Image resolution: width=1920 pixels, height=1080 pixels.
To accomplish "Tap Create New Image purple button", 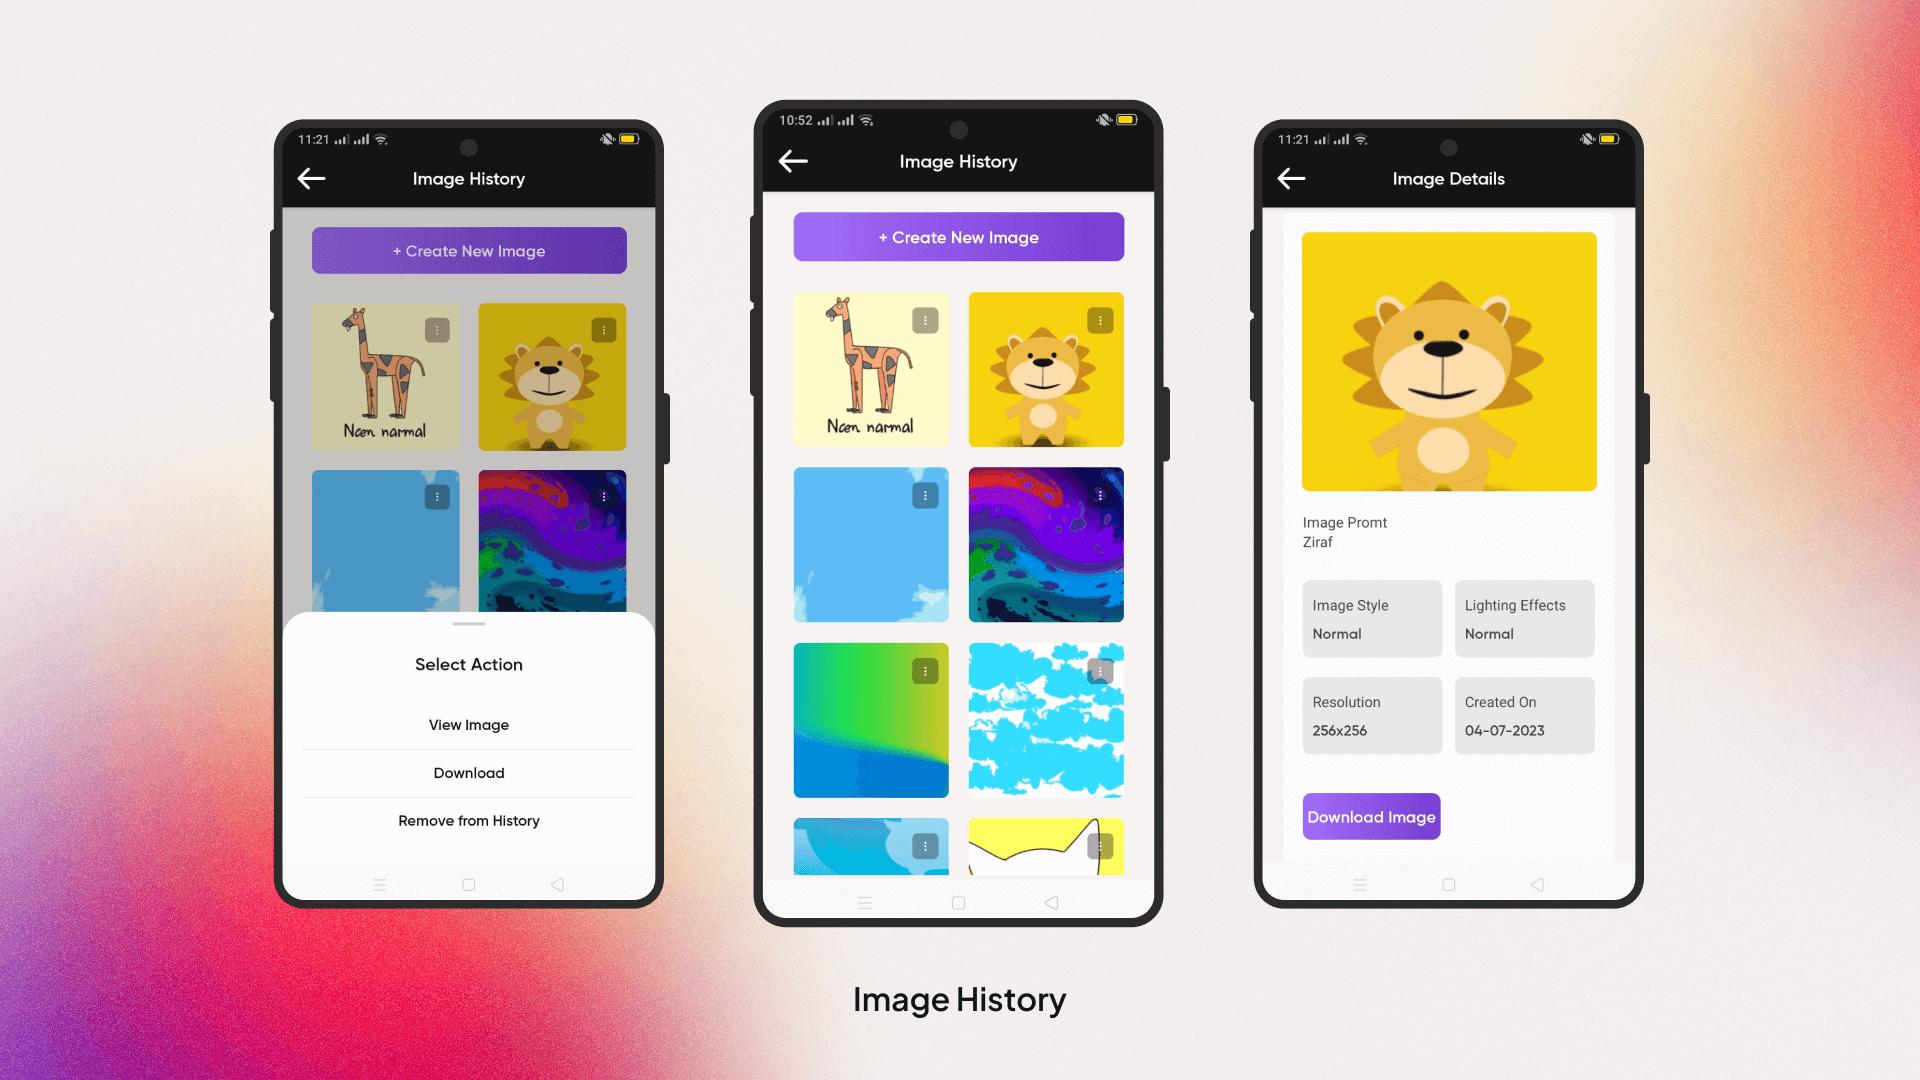I will (959, 237).
